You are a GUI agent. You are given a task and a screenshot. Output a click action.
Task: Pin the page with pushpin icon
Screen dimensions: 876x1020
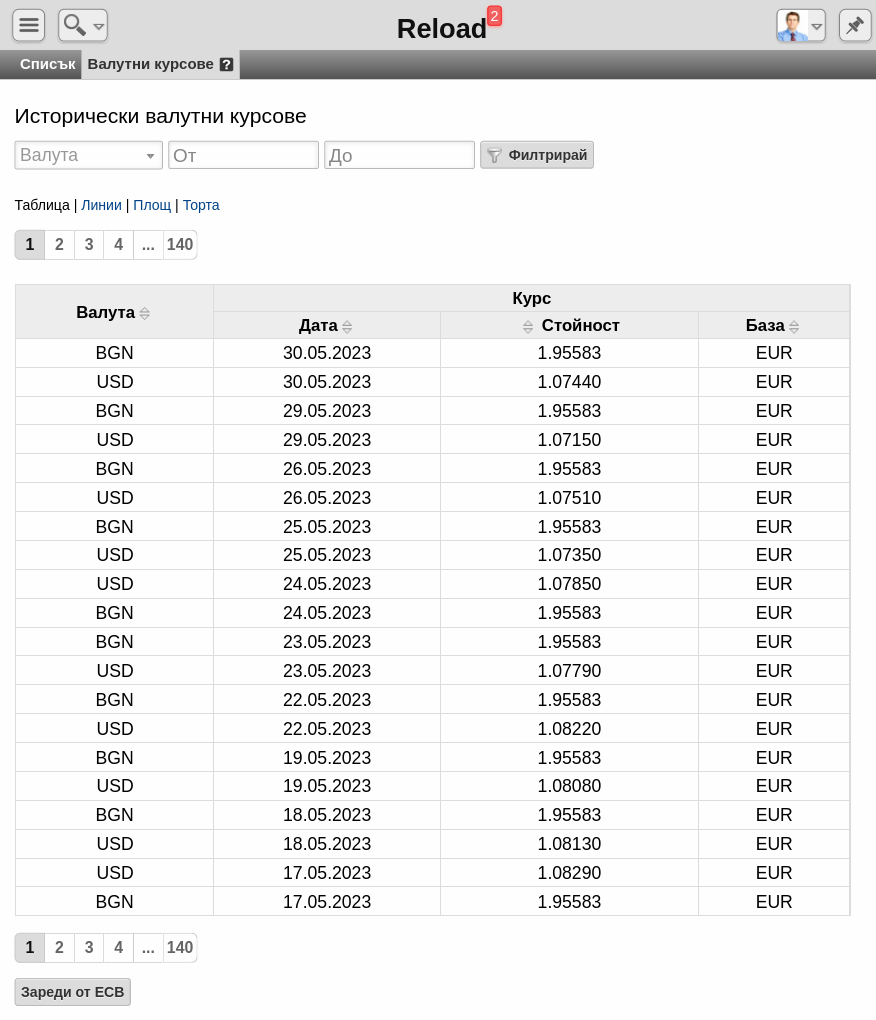pyautogui.click(x=855, y=26)
